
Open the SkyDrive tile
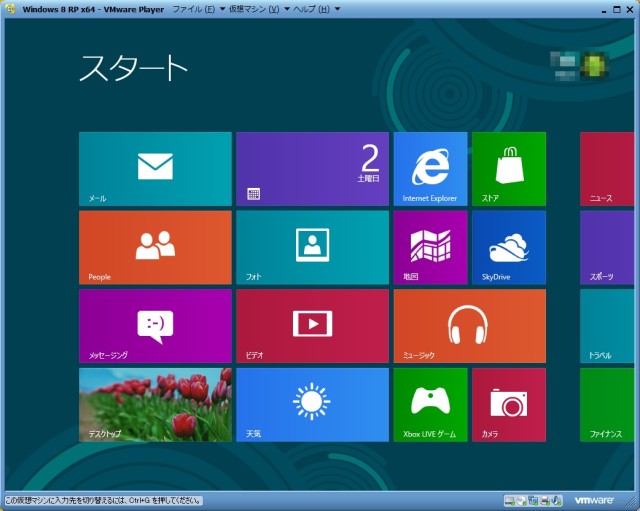point(509,247)
